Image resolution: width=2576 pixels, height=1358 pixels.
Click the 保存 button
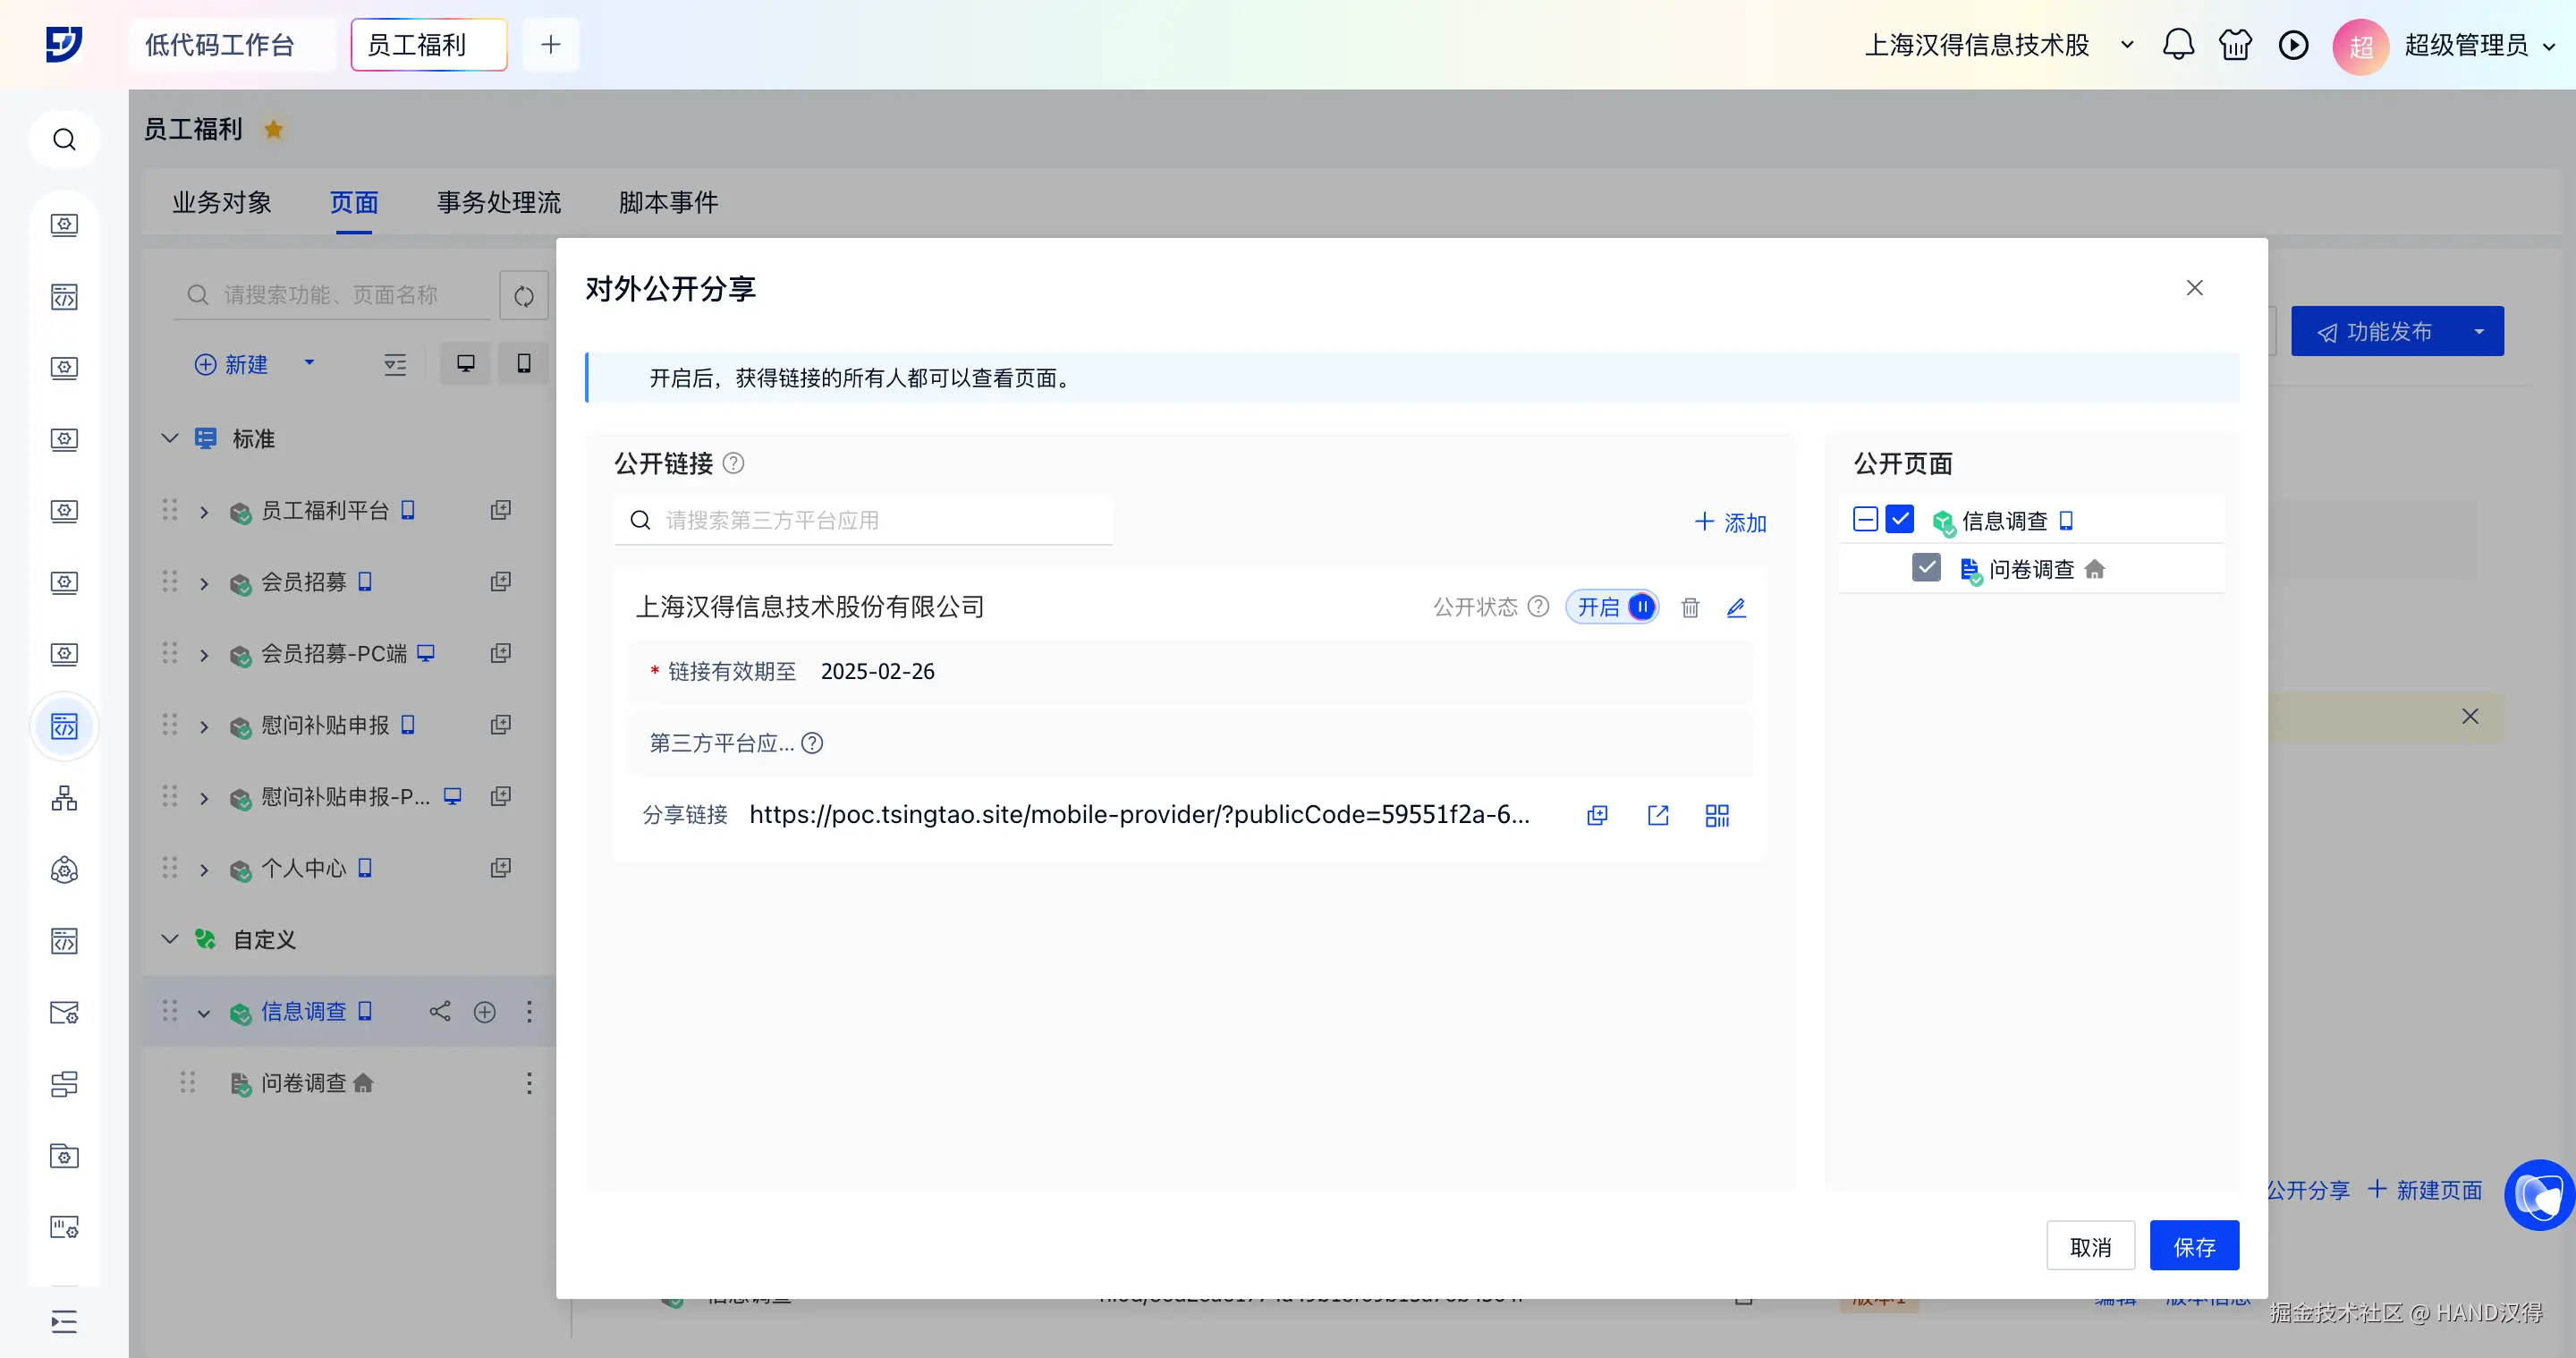click(x=2194, y=1246)
